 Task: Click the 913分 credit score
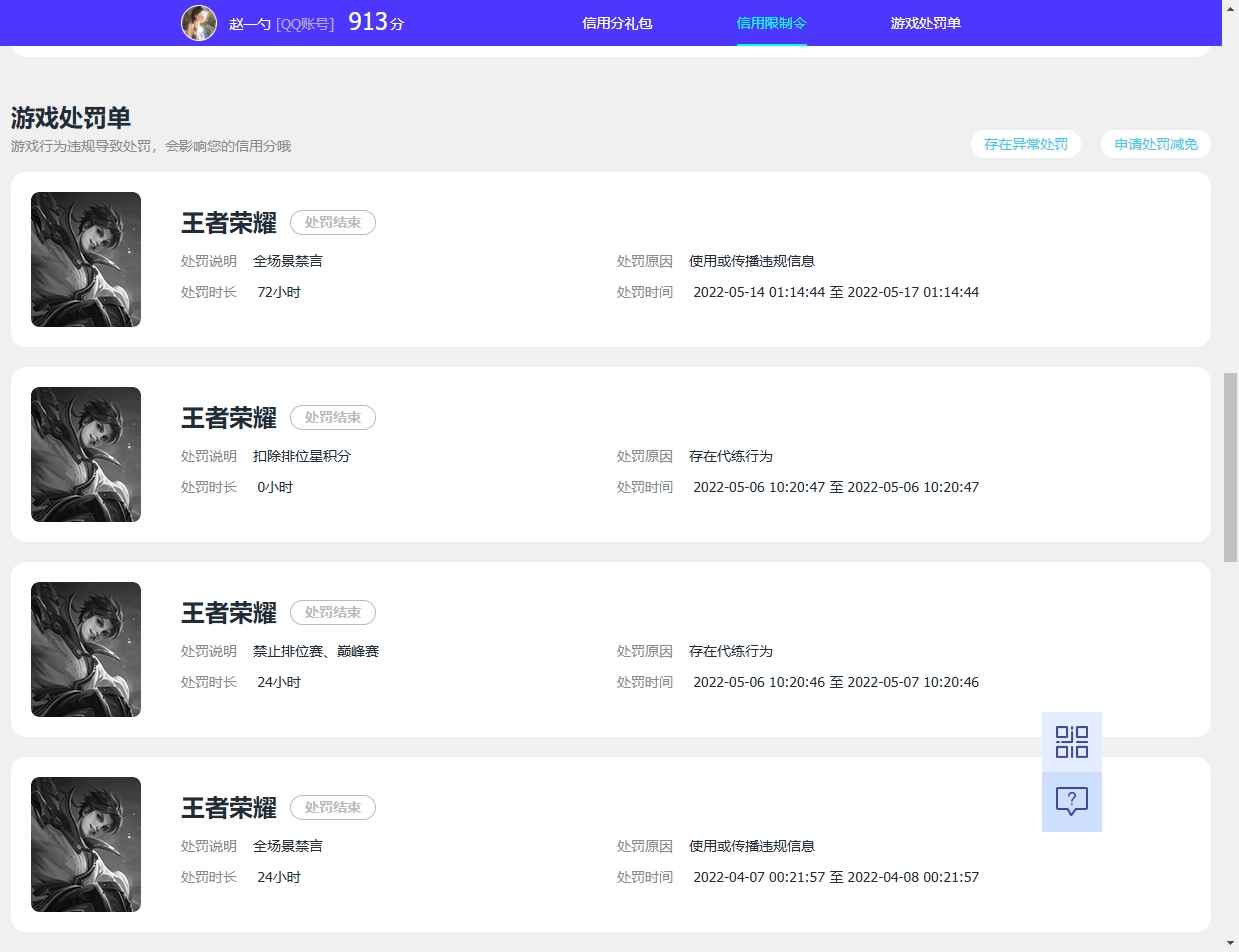click(376, 22)
